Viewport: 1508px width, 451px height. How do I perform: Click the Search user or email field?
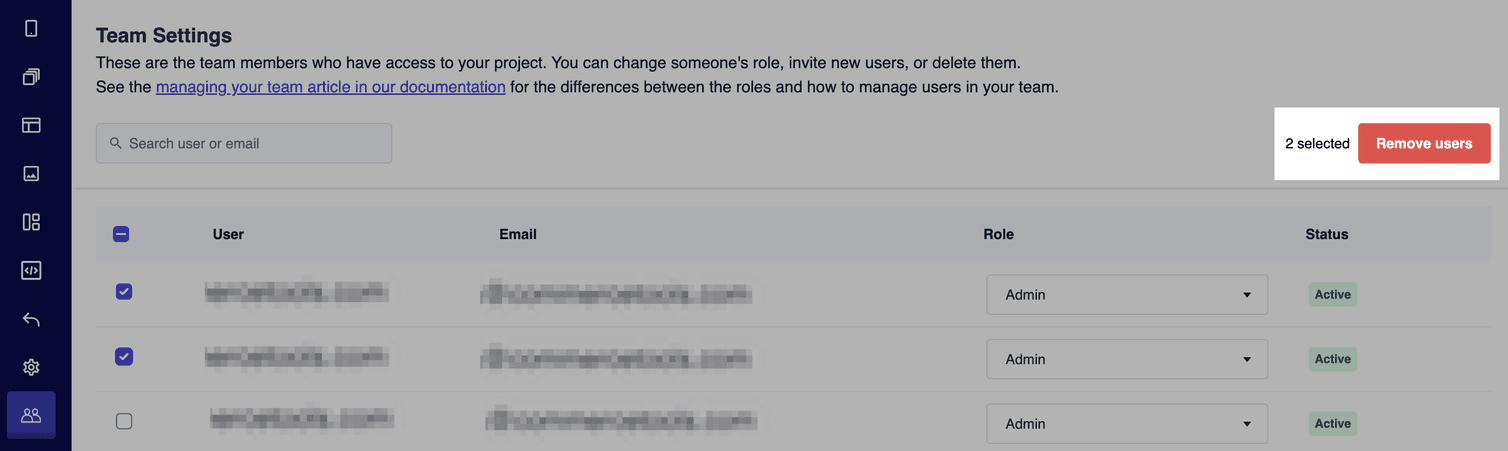(244, 144)
